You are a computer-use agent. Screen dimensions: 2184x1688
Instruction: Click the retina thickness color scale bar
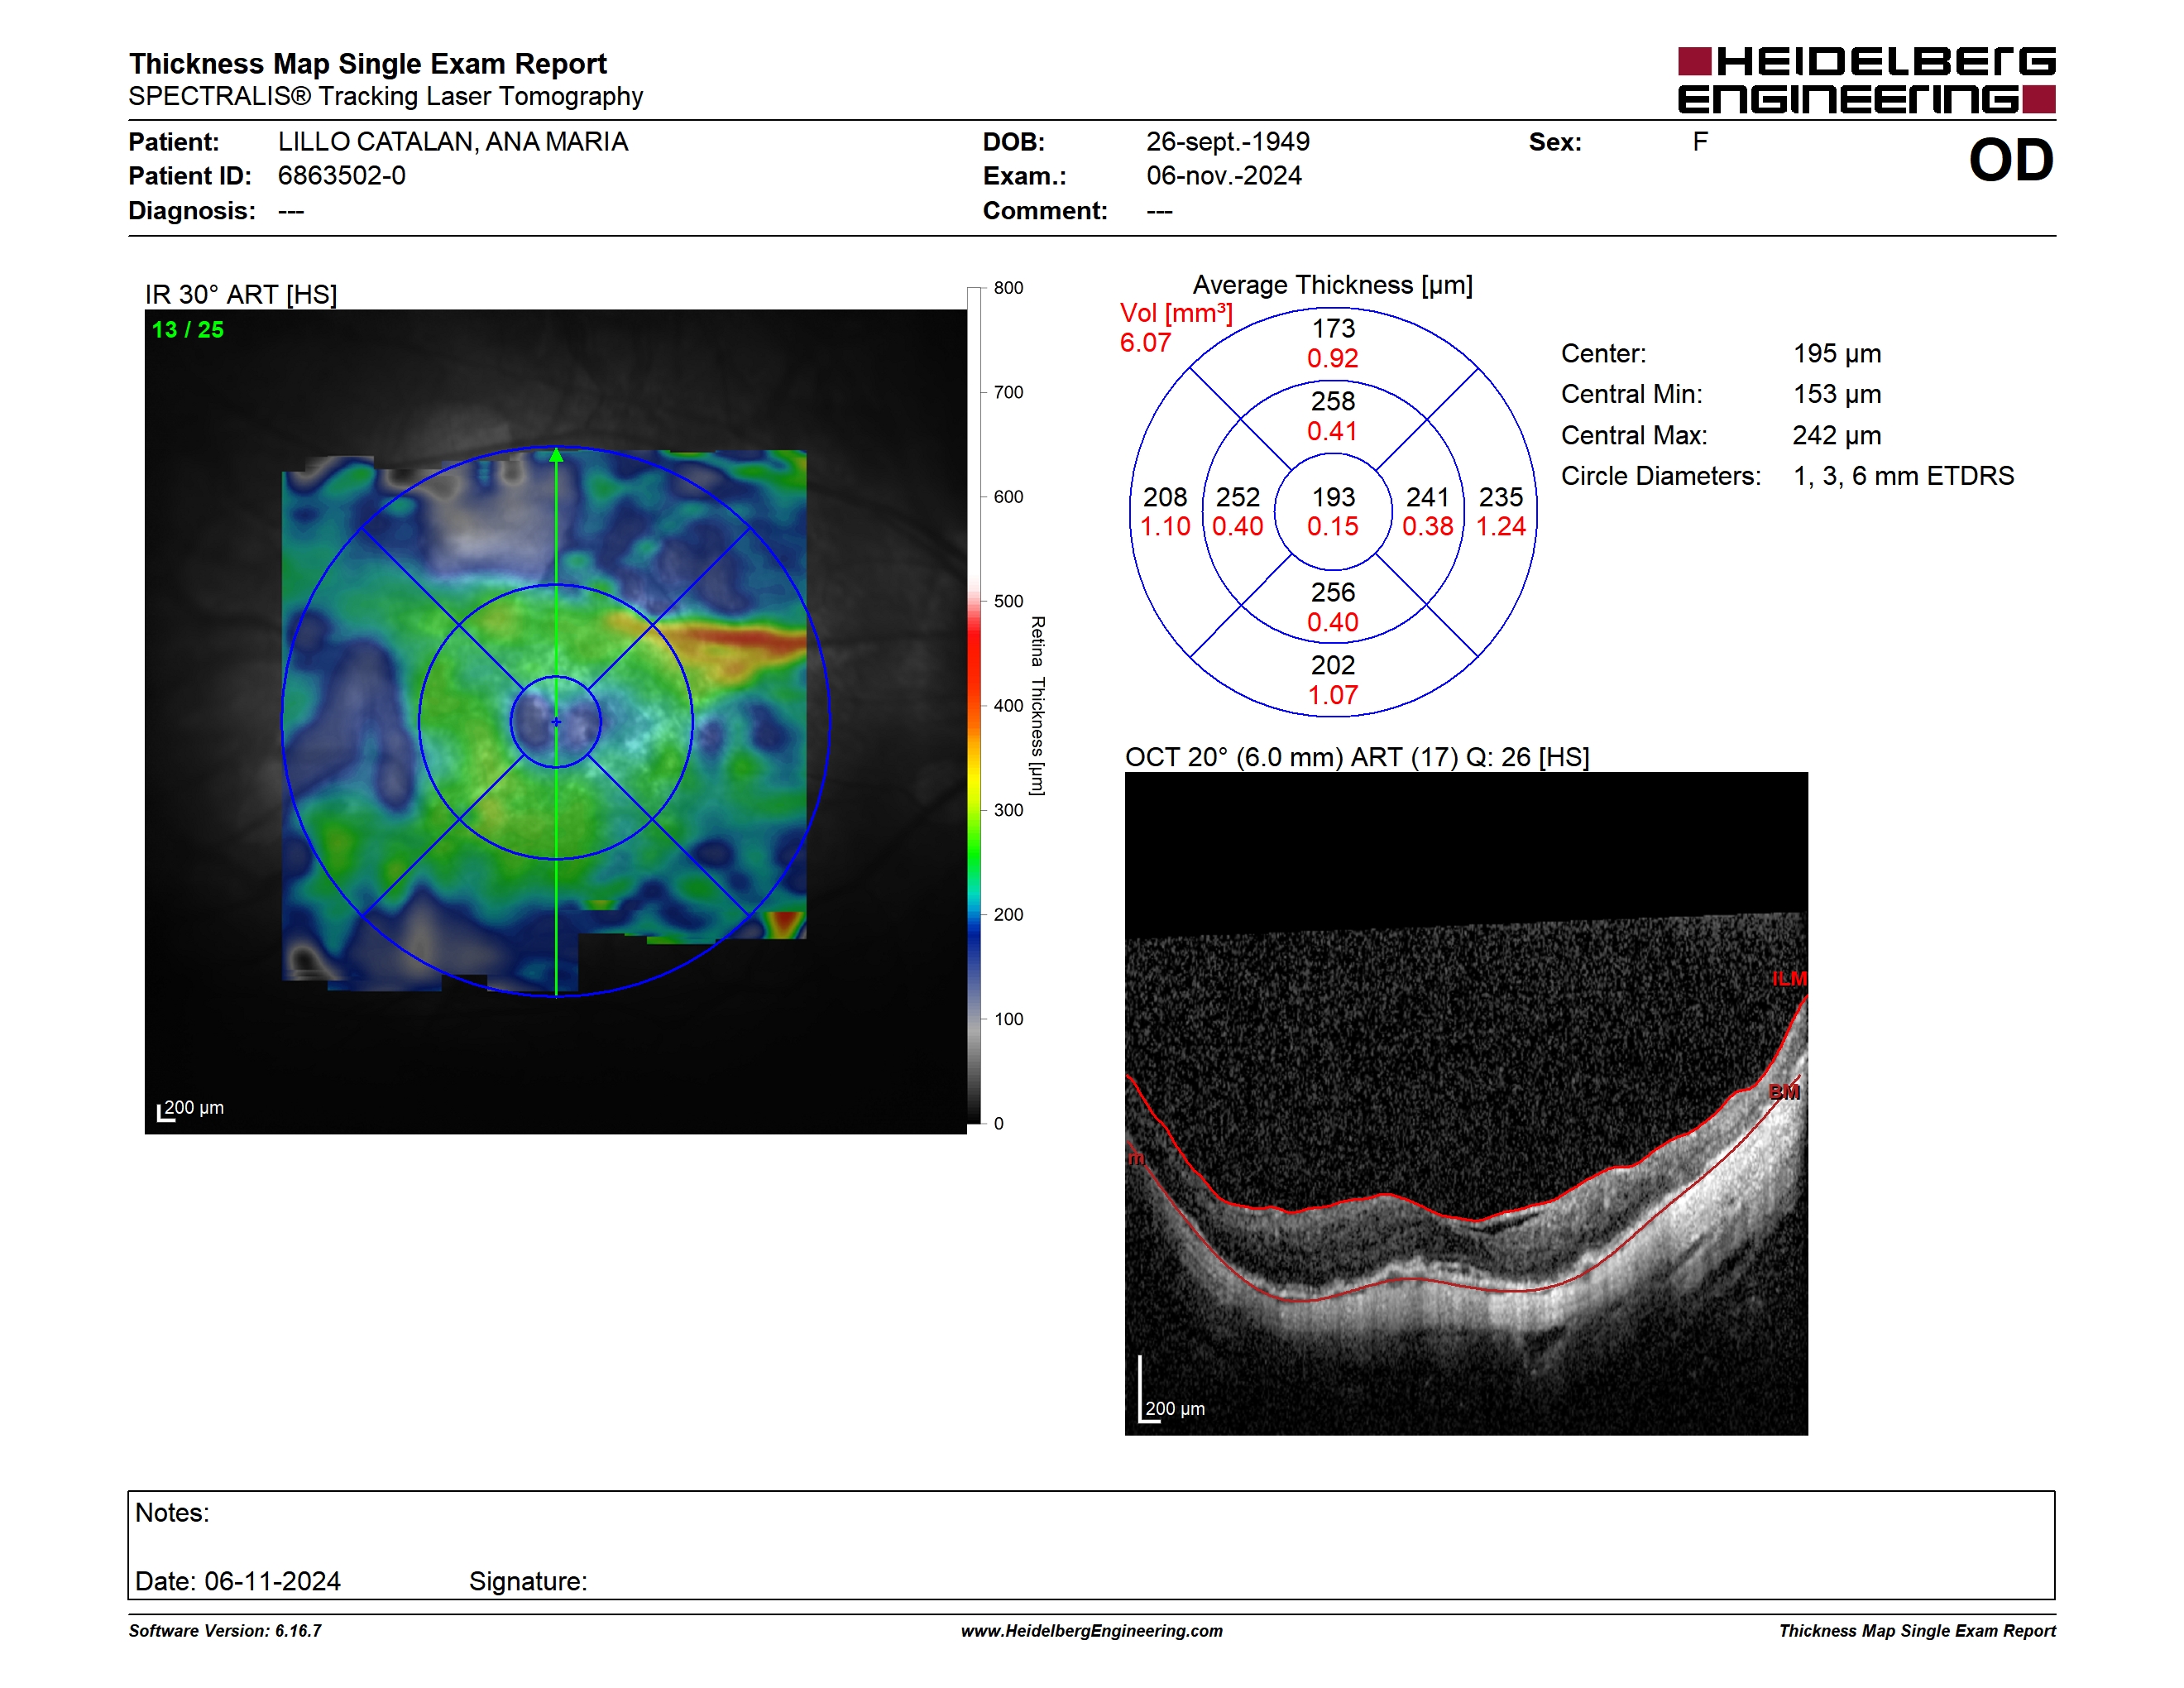(974, 706)
